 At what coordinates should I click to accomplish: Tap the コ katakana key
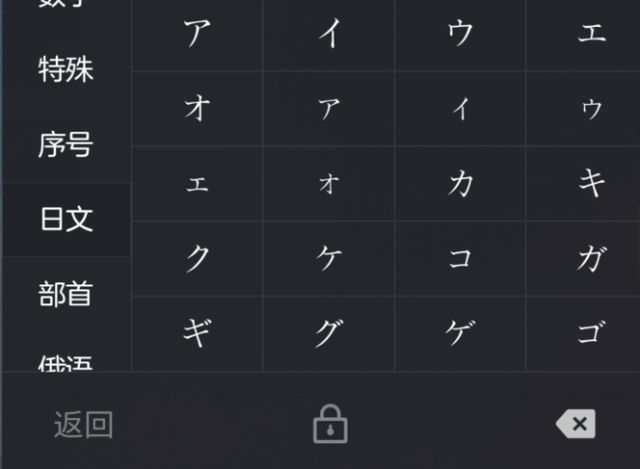coord(460,259)
